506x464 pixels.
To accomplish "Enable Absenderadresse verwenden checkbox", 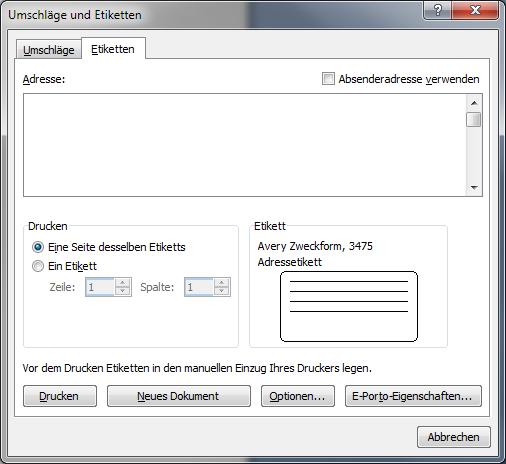I will click(328, 79).
